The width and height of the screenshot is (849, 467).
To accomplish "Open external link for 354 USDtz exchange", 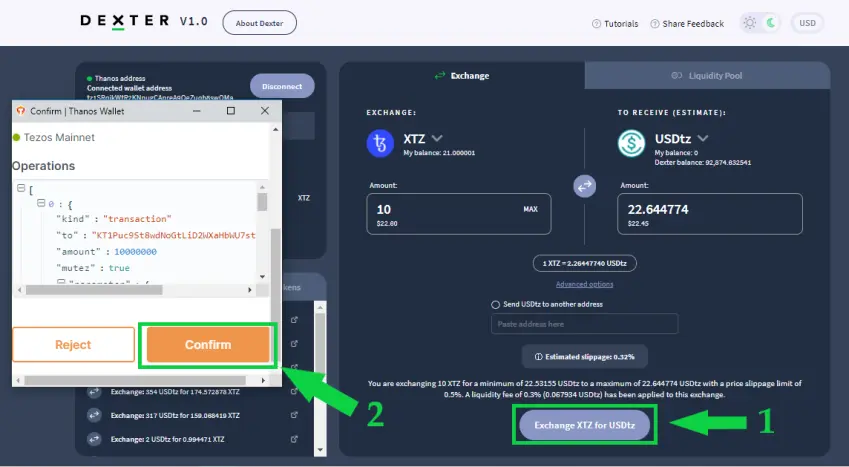I will coord(294,391).
